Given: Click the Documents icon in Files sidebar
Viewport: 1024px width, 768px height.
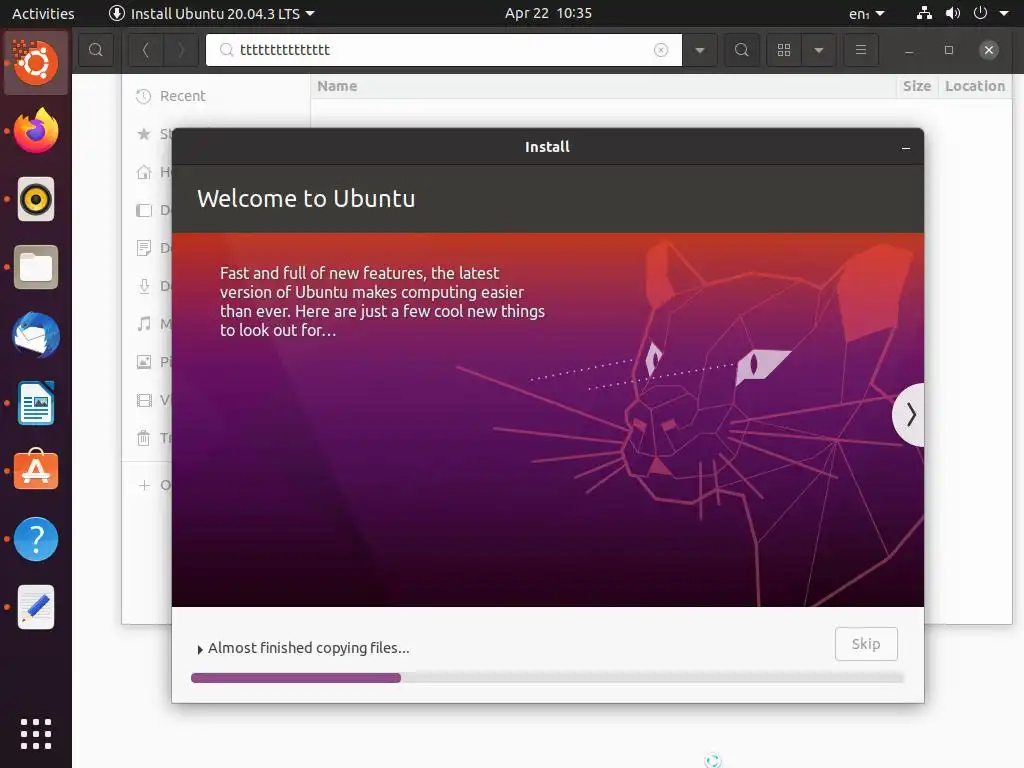Looking at the screenshot, I should [x=144, y=248].
